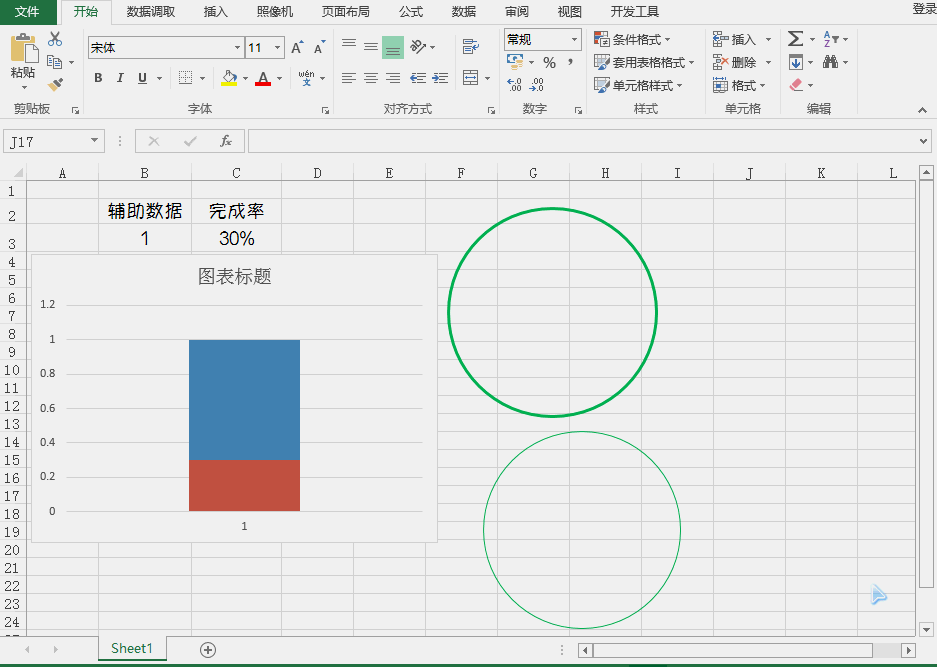Viewport: 937px width, 667px height.
Task: Click the 条件格式 conditional formatting icon
Action: 603,40
